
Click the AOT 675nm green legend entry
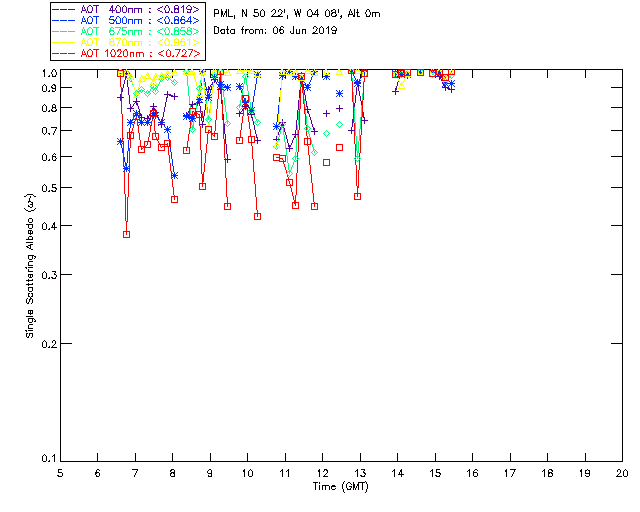[127, 30]
